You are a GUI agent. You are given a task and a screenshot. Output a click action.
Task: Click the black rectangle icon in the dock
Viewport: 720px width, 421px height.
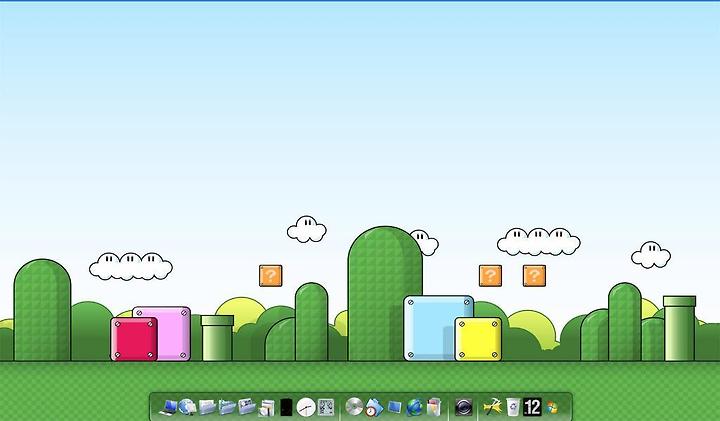(286, 407)
